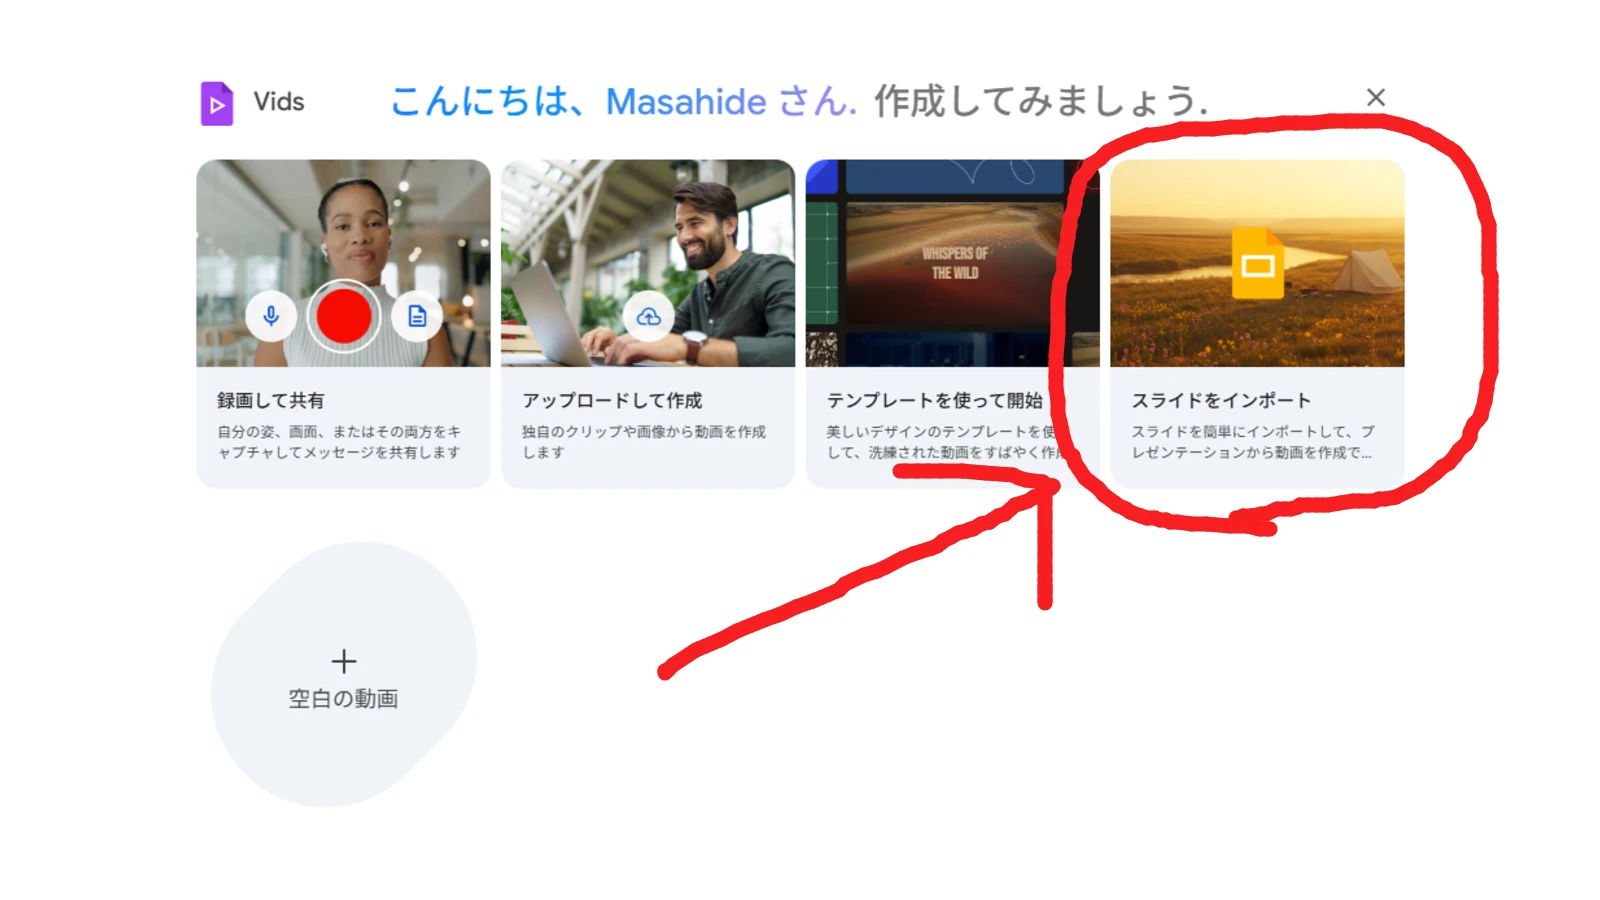This screenshot has height=900, width=1600.
Task: Click the plus icon for blank video
Action: pyautogui.click(x=343, y=661)
